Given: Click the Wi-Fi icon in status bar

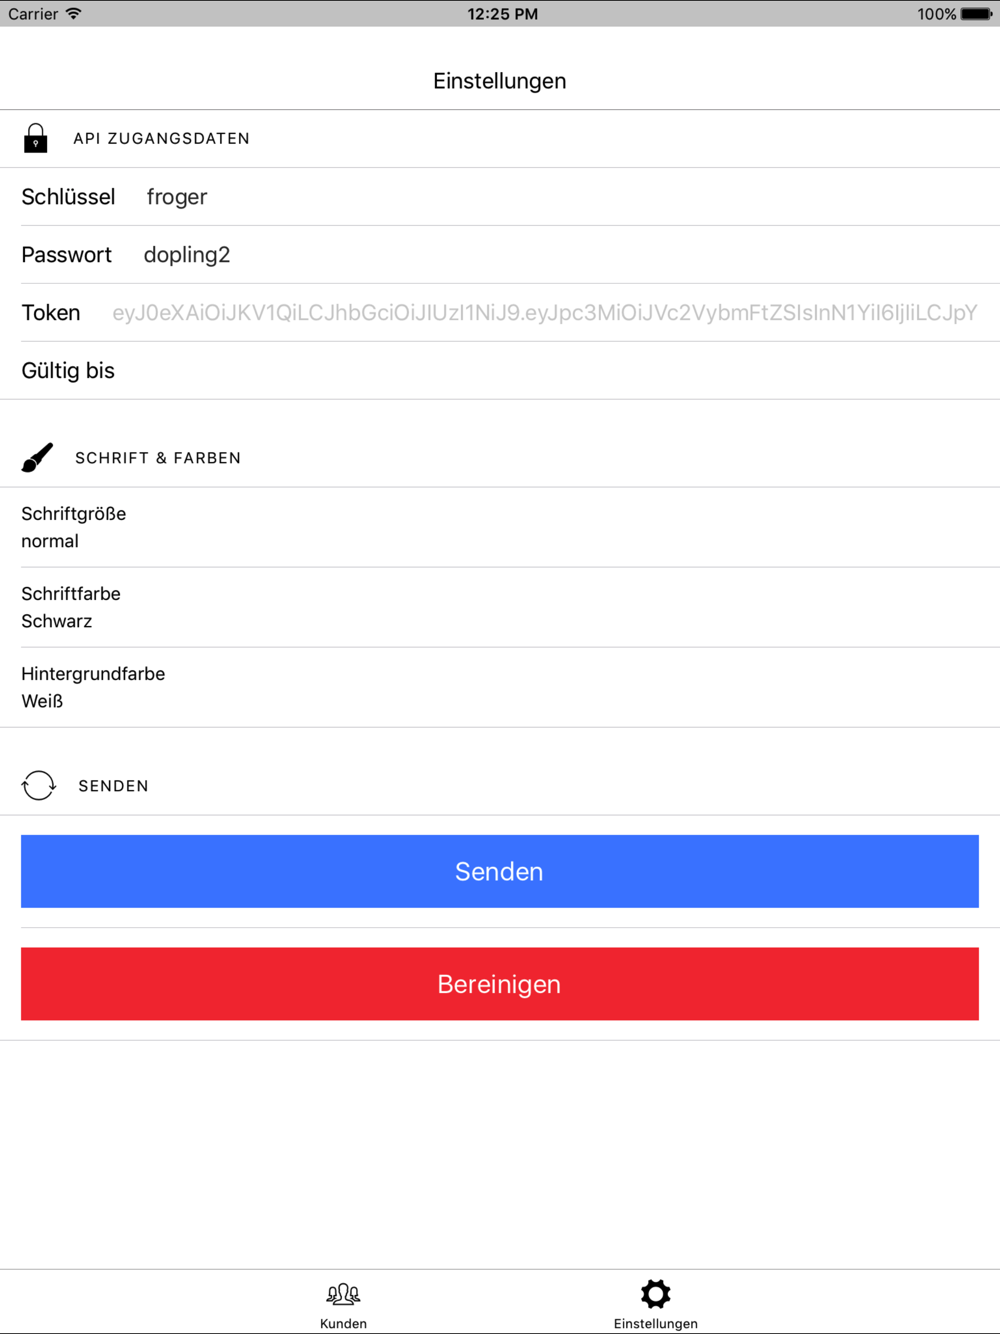Looking at the screenshot, I should [74, 14].
